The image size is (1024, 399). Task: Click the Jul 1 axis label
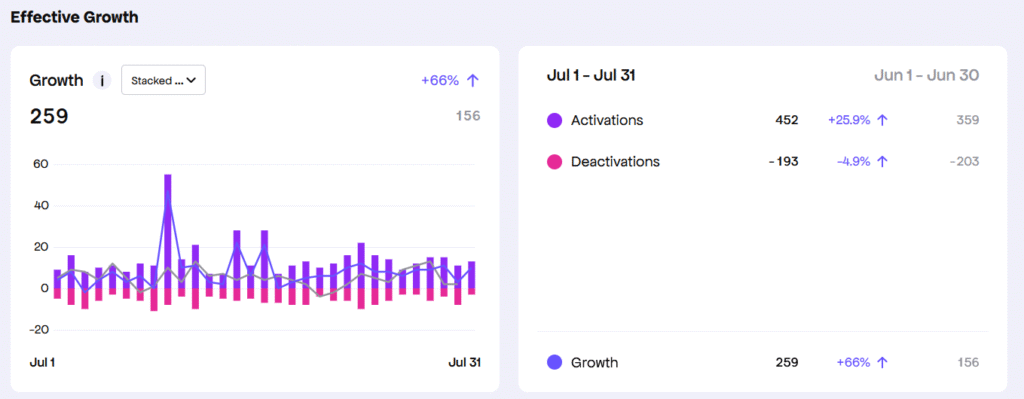[42, 362]
